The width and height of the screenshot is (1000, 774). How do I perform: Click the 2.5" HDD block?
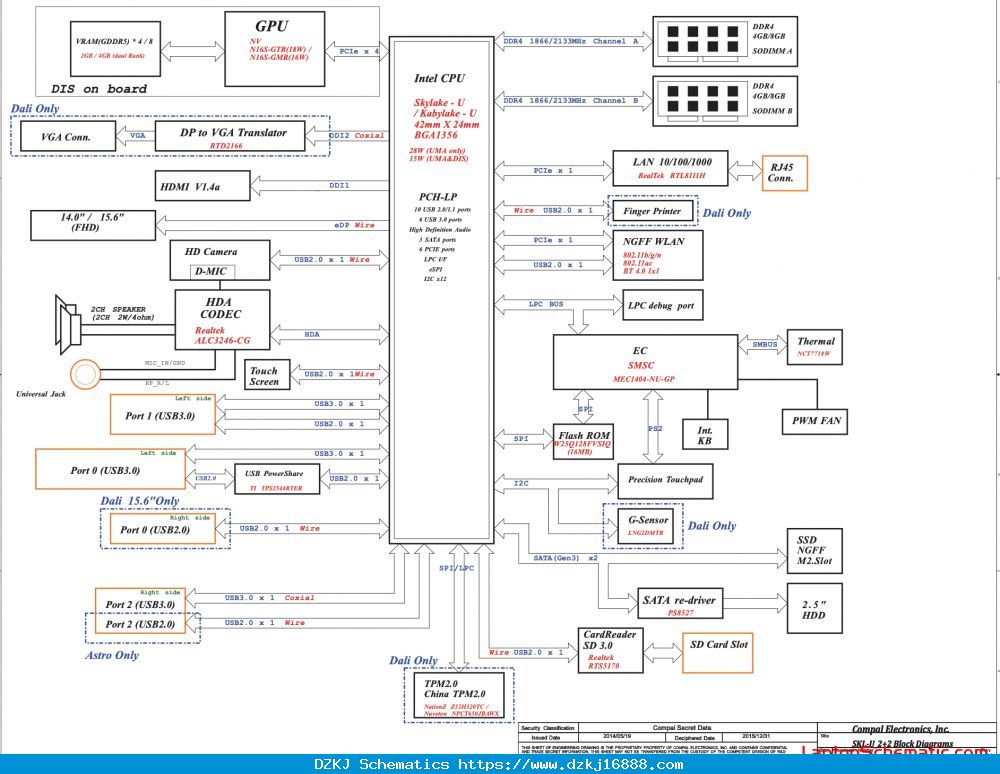coord(814,608)
